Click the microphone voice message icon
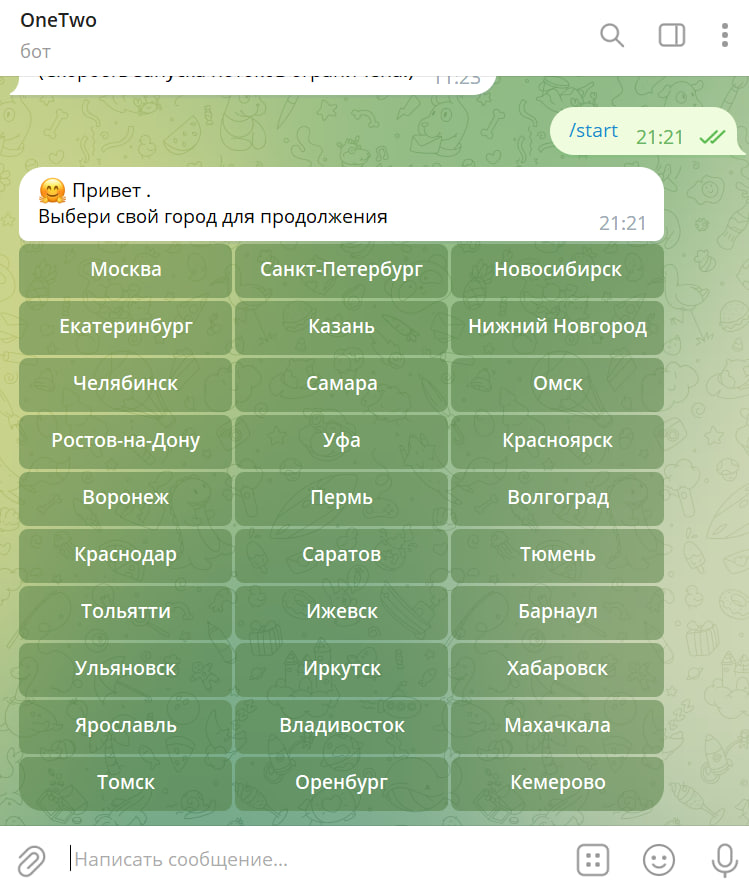749x887 pixels. point(724,859)
